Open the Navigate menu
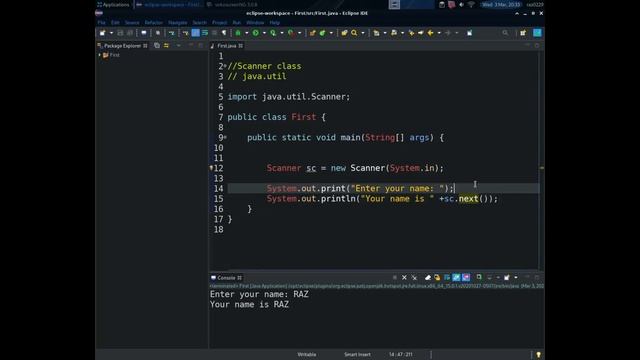Viewport: 640px width, 360px height. (x=178, y=22)
